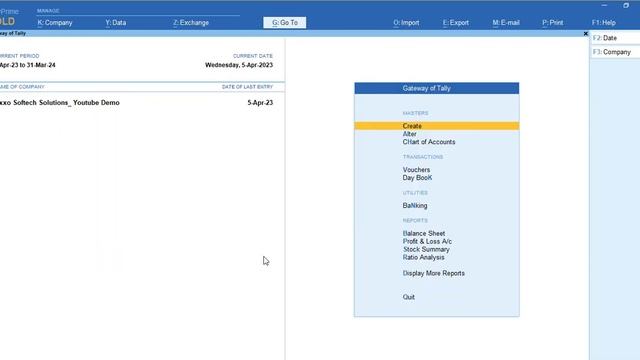Open the Y: Data menu
The height and width of the screenshot is (360, 640).
point(116,23)
